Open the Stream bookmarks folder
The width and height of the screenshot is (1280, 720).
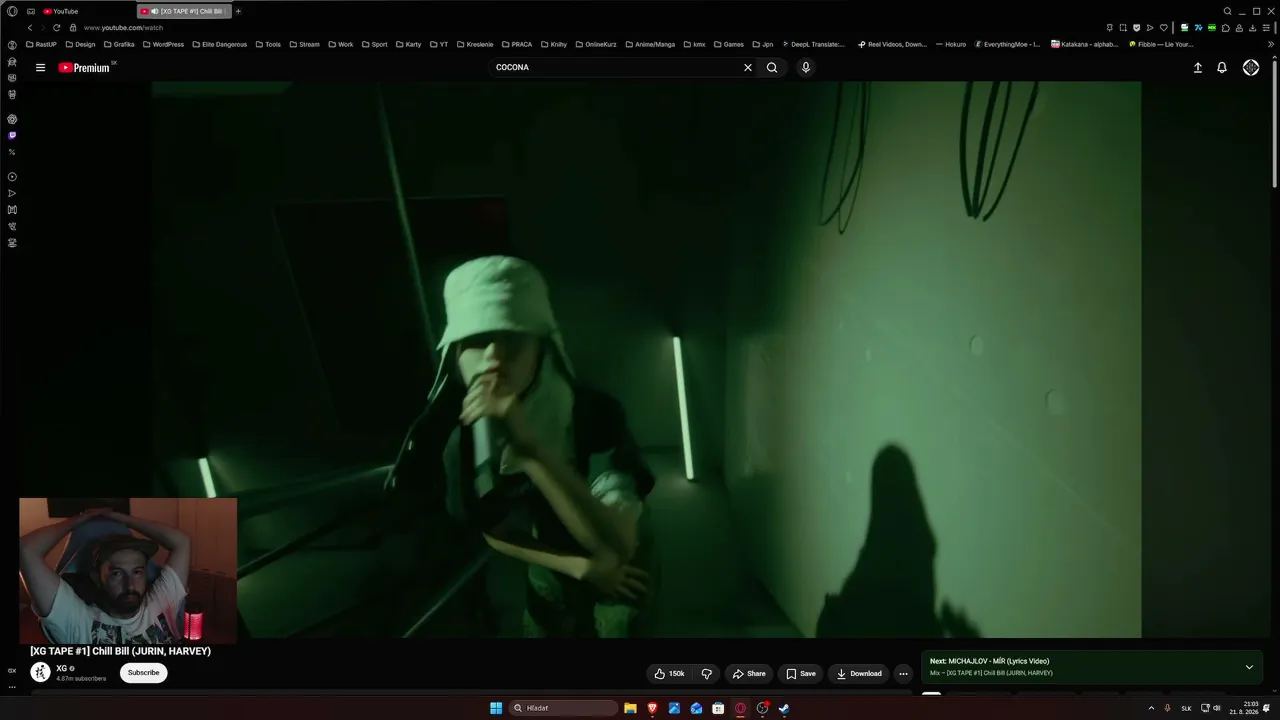pos(304,45)
